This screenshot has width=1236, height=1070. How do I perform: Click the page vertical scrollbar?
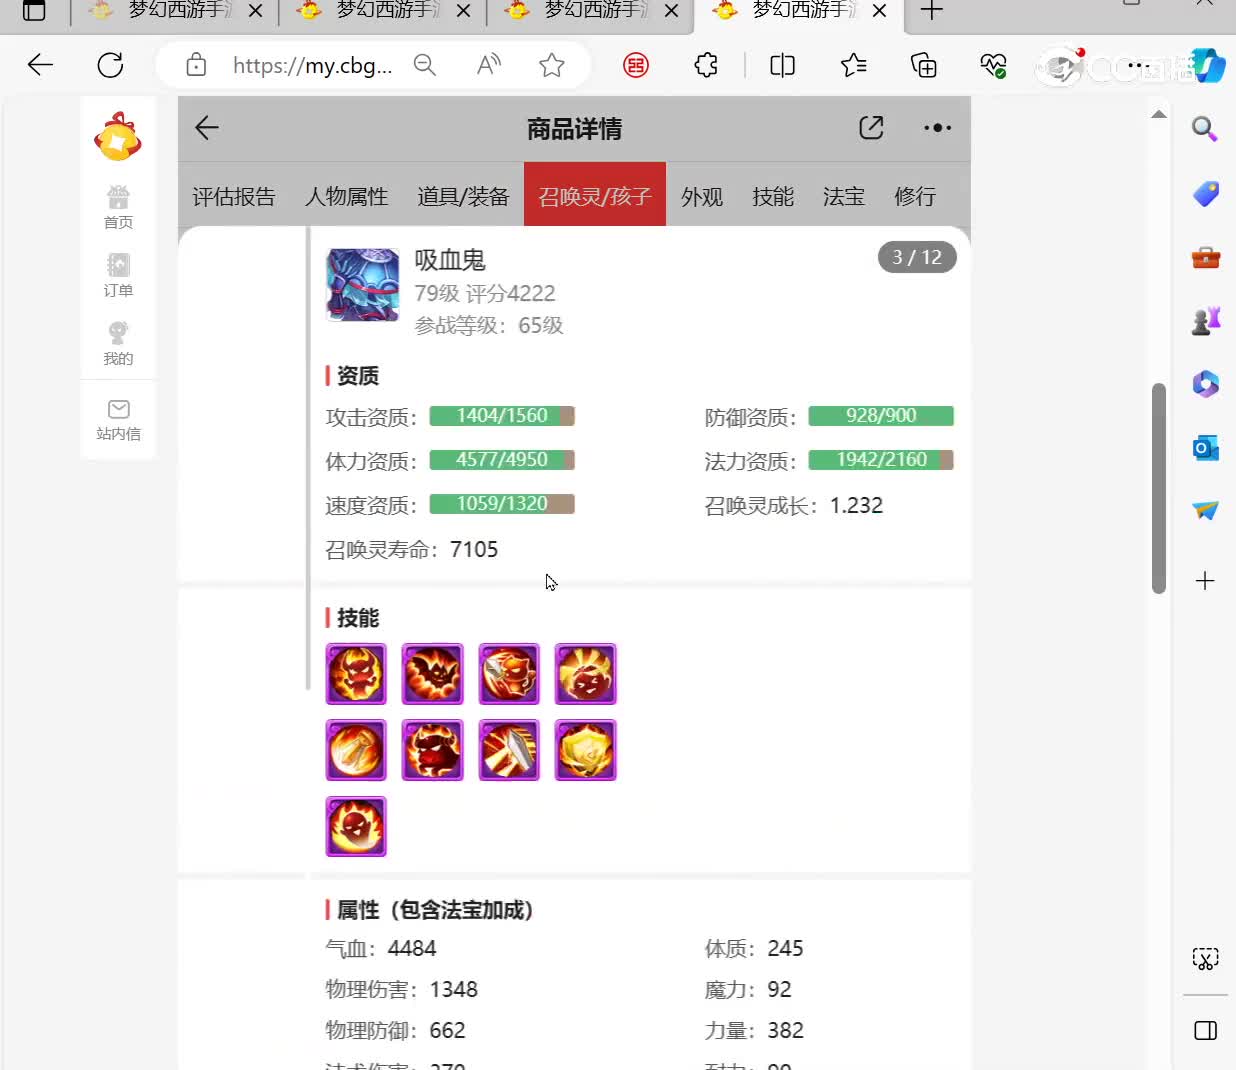(x=1159, y=488)
